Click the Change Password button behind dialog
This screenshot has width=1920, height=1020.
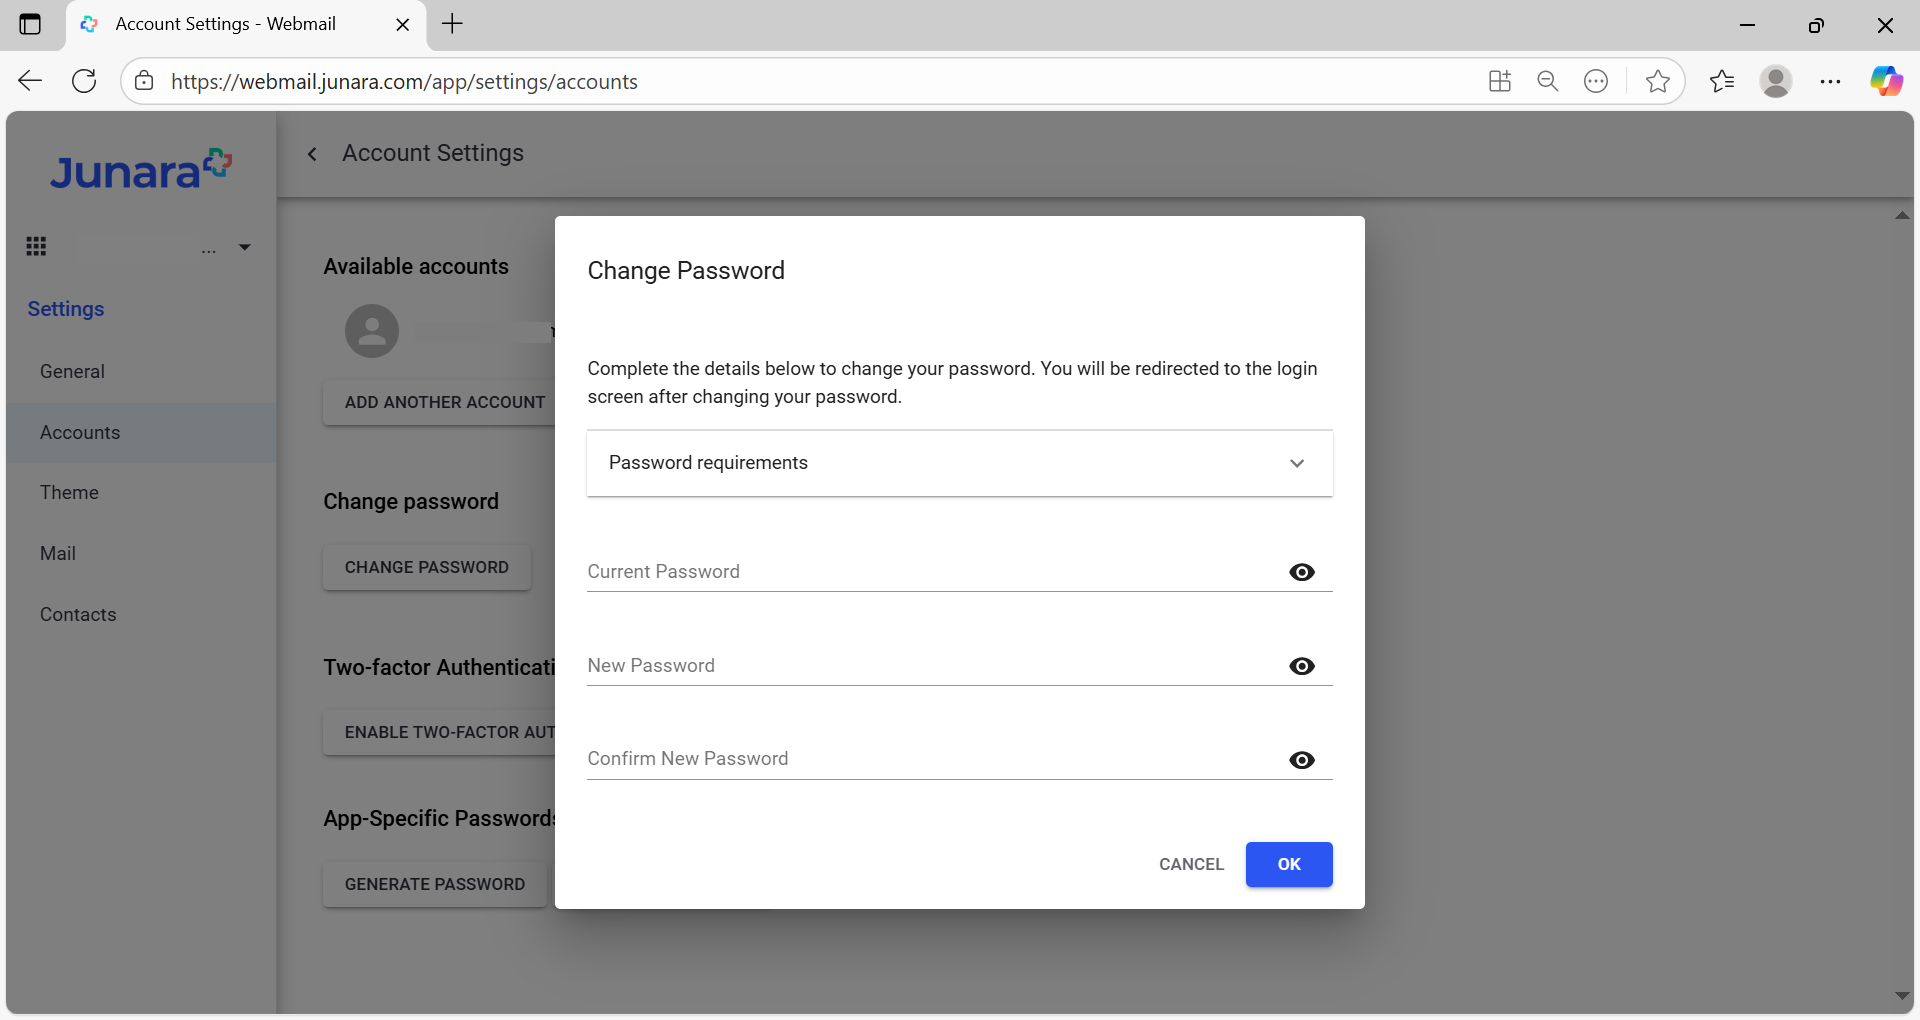coord(427,567)
